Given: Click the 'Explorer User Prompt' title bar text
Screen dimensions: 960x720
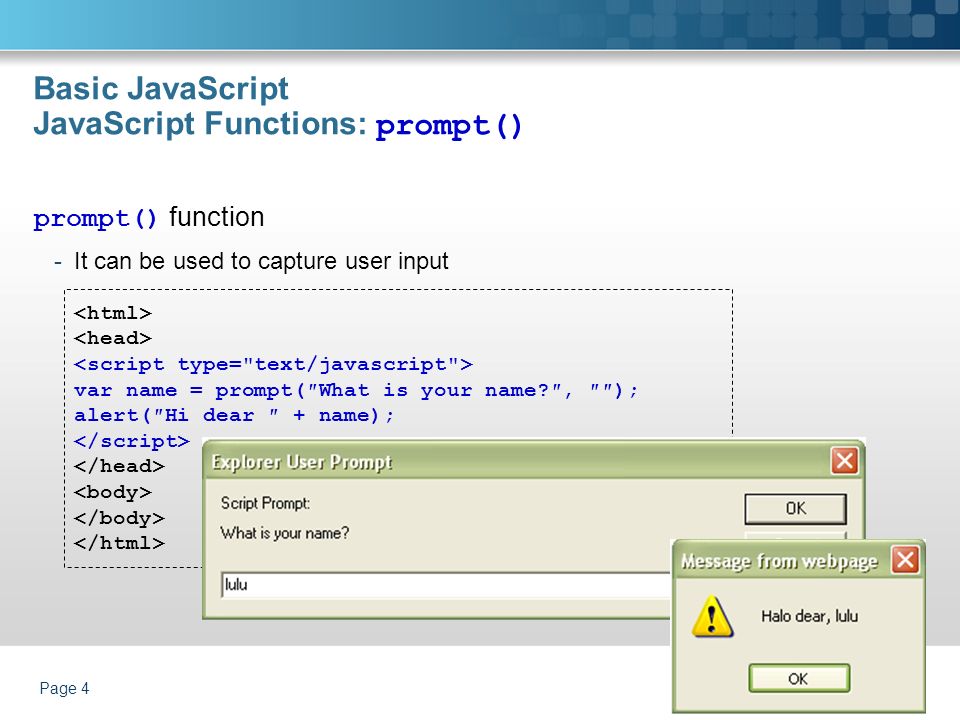Looking at the screenshot, I should (302, 462).
